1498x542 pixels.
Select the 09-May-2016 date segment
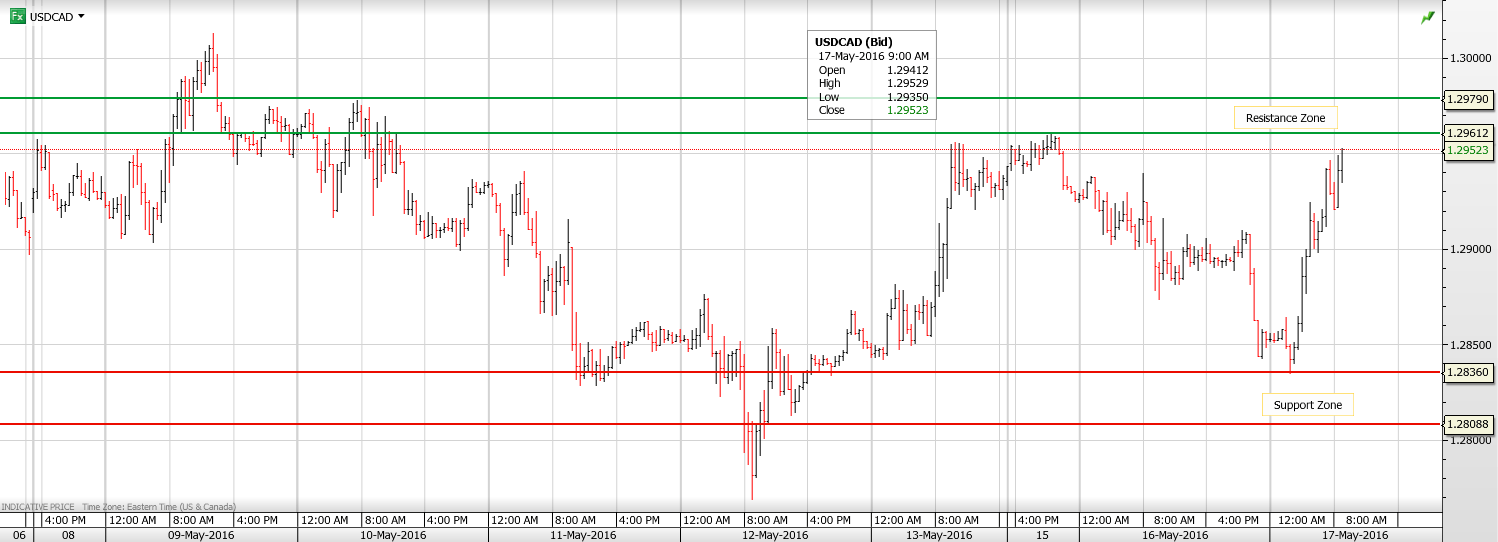tap(201, 535)
